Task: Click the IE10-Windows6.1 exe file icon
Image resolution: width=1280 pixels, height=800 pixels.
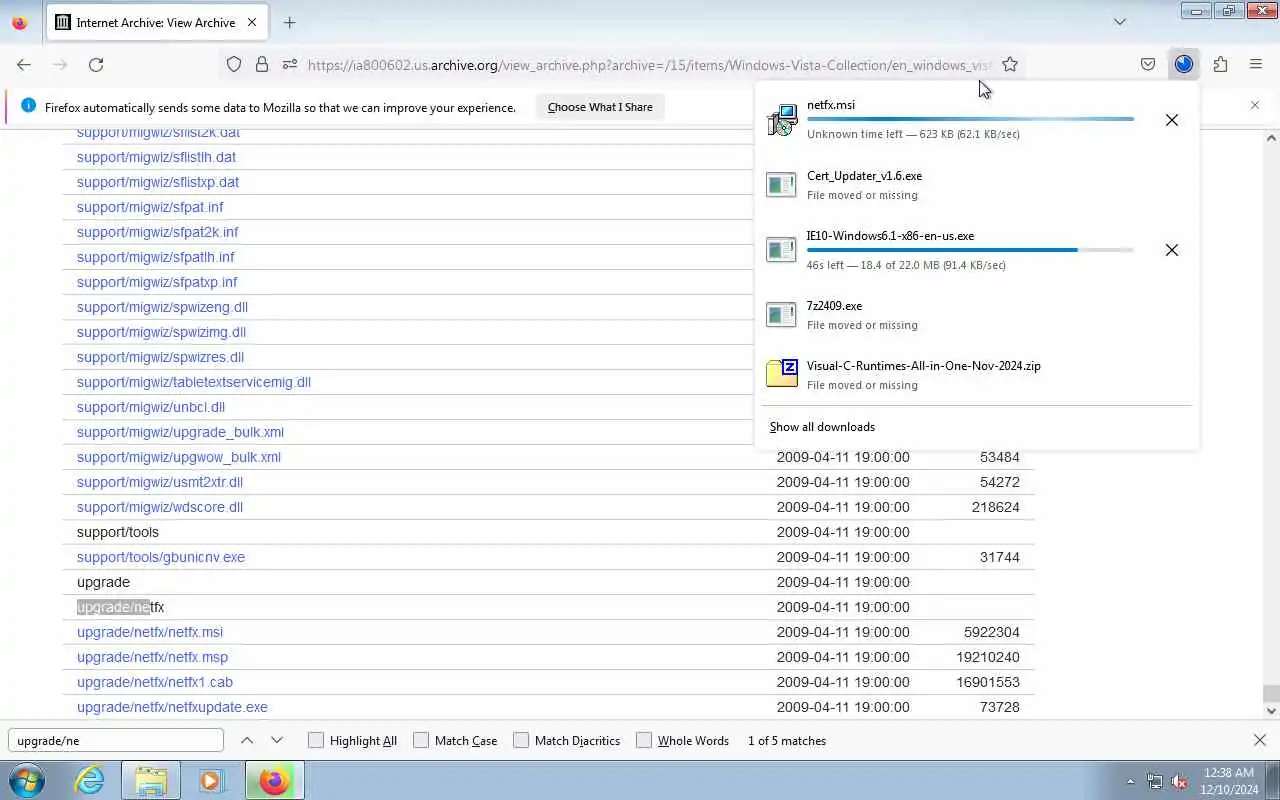Action: pos(782,250)
